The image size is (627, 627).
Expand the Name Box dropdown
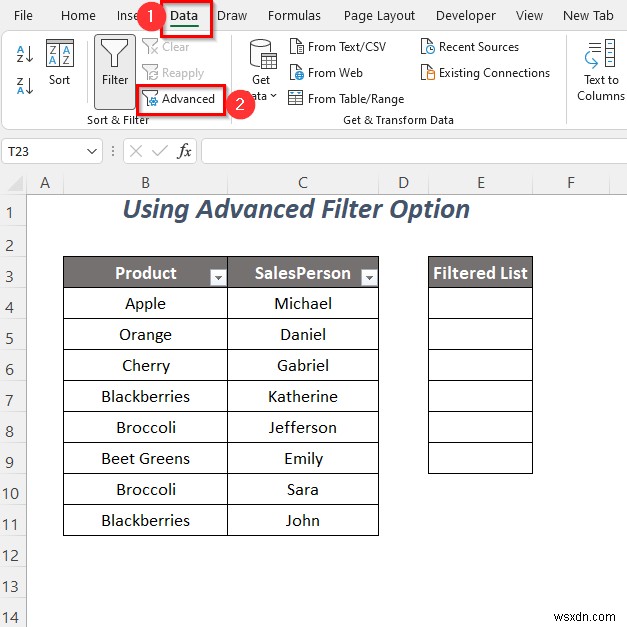point(92,152)
